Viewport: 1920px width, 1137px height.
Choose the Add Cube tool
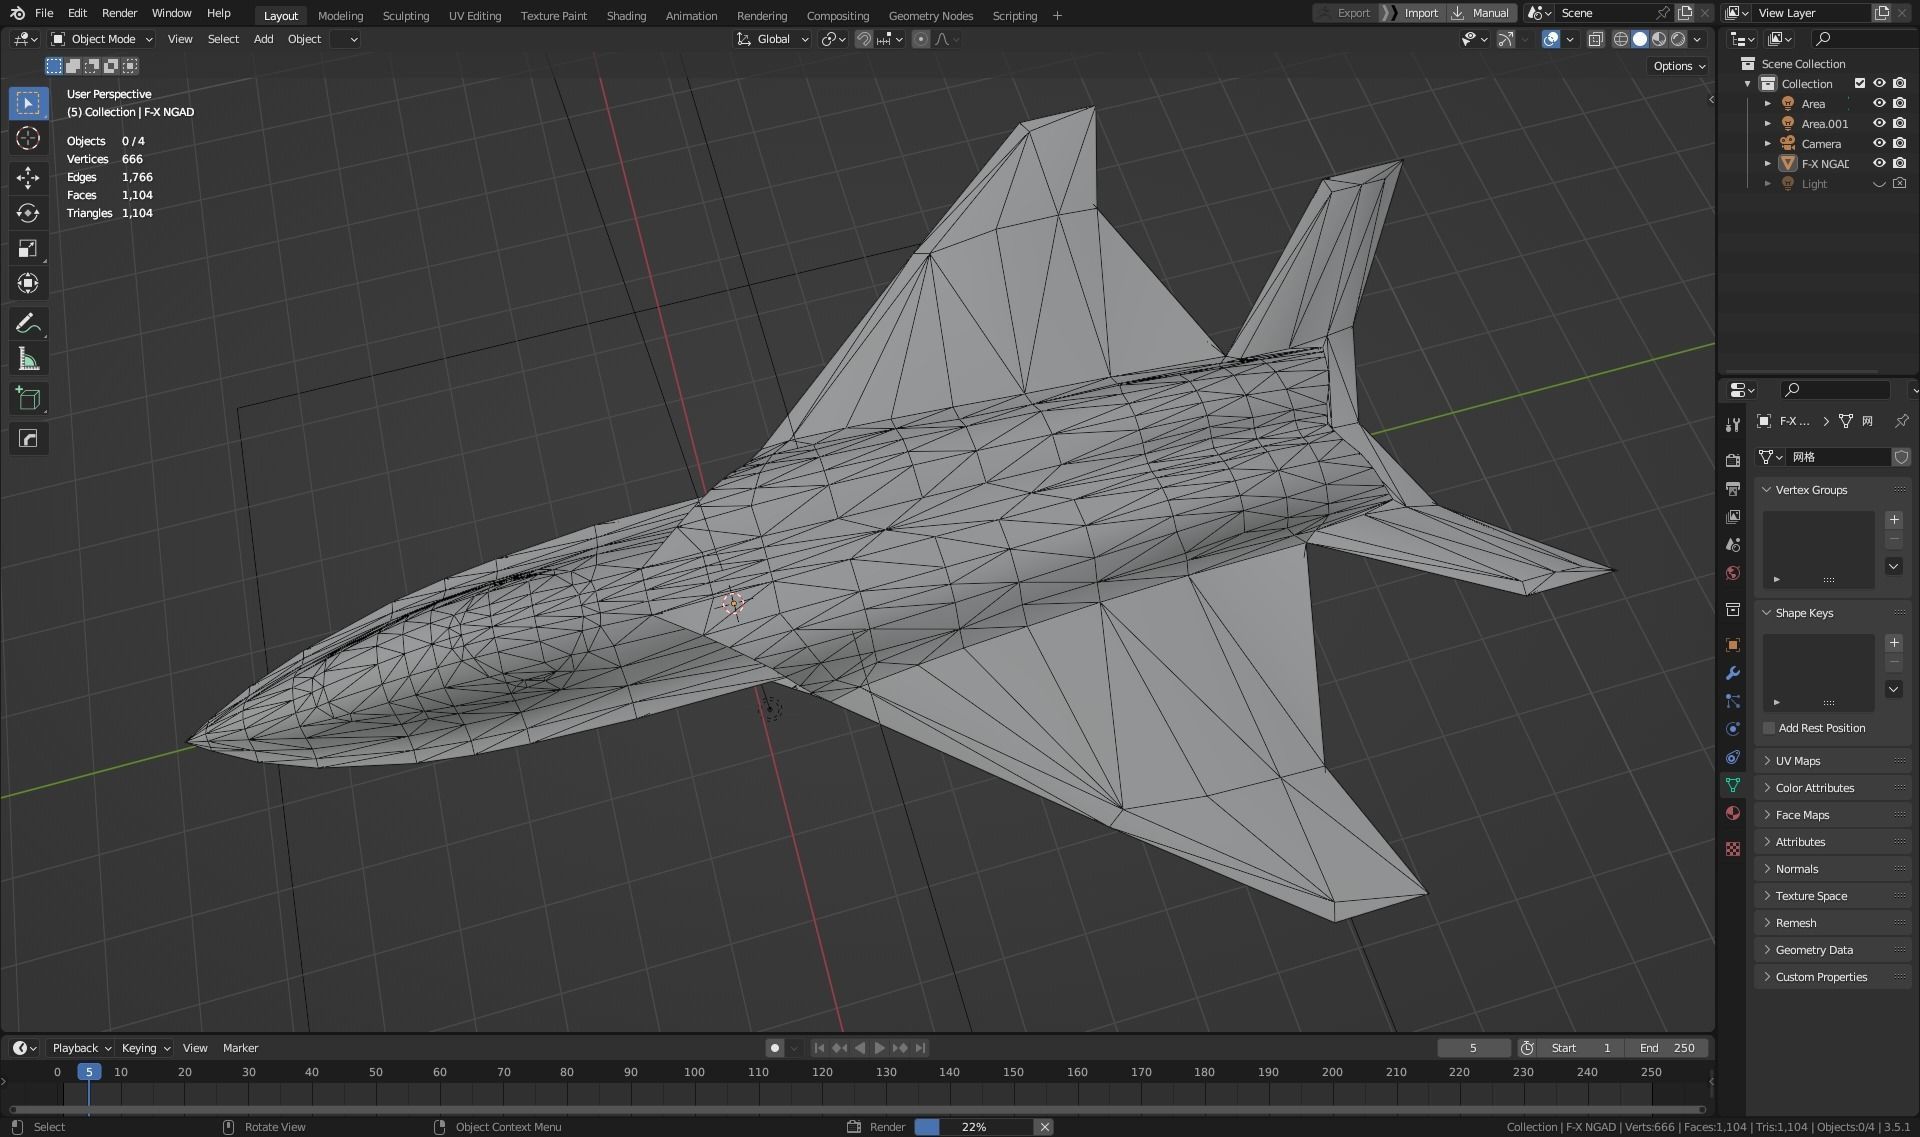point(28,399)
